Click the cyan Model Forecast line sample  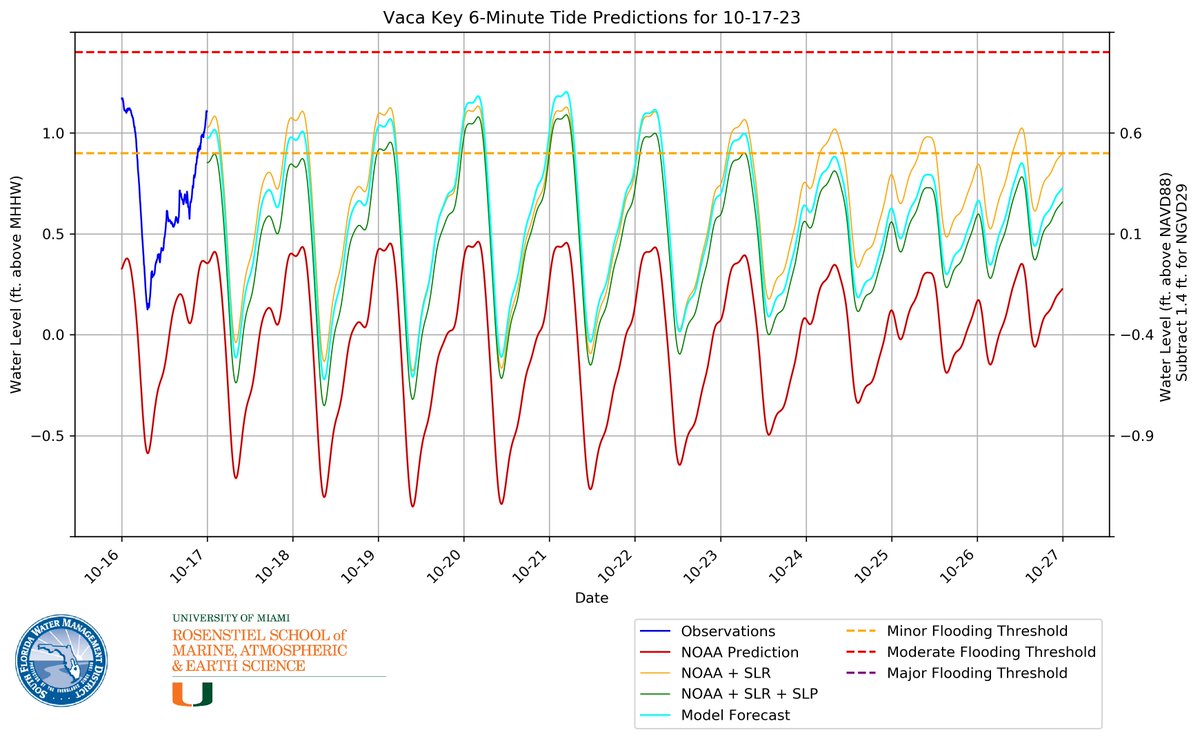[x=655, y=716]
